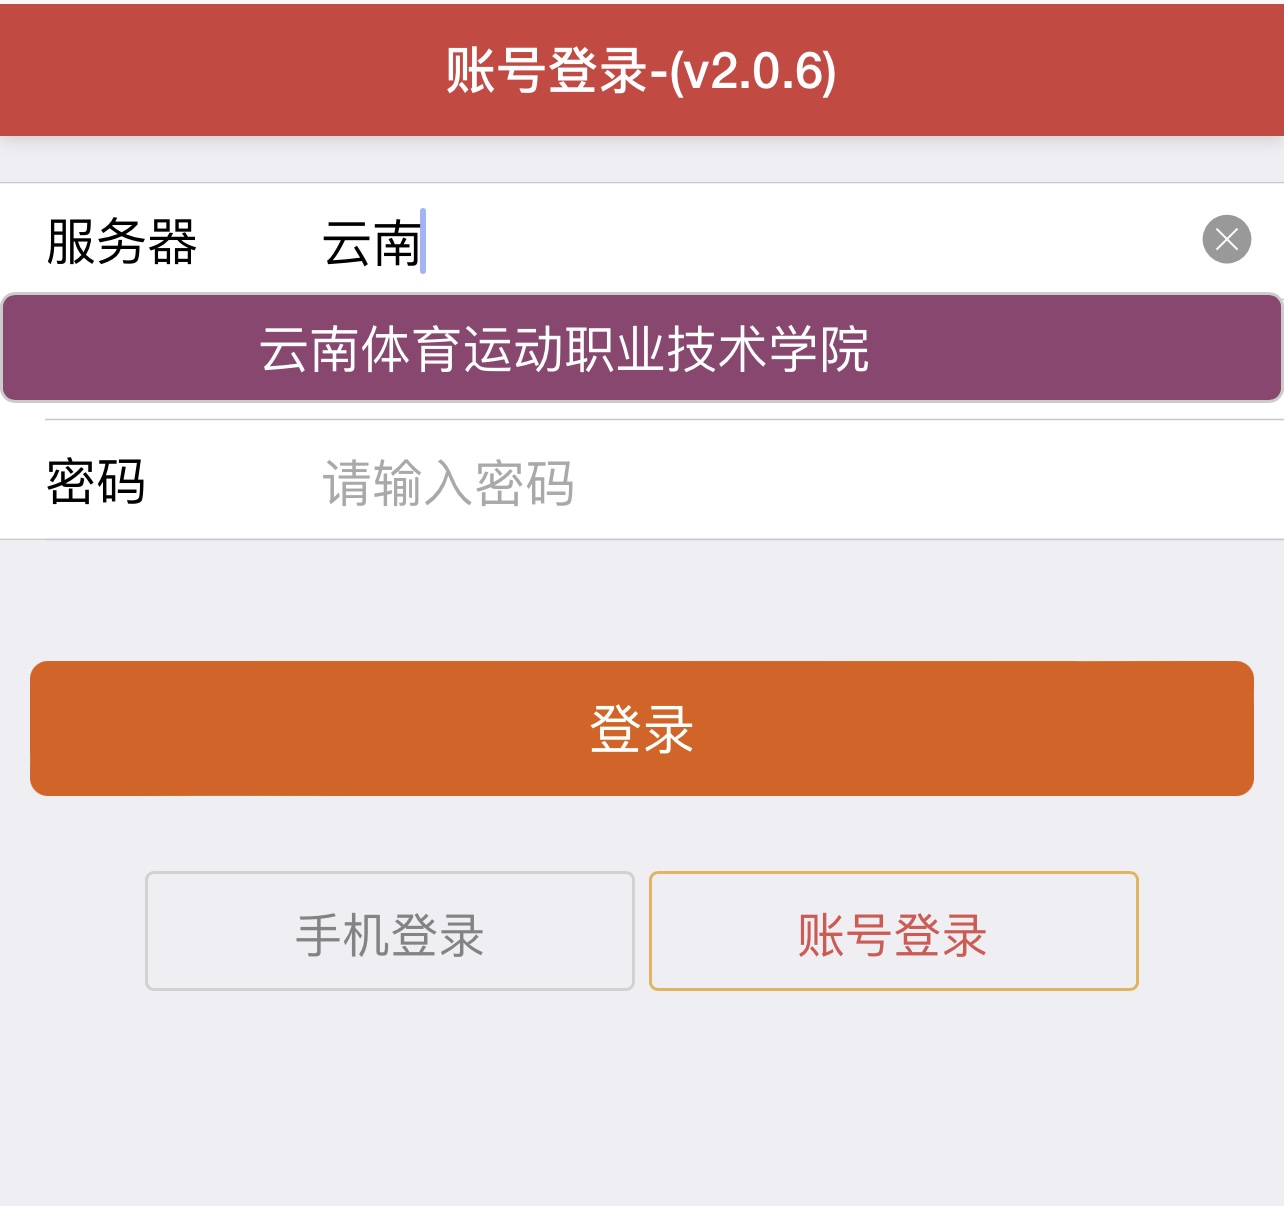Click the 账号登录-(v2.0.6) header title

coord(641,71)
